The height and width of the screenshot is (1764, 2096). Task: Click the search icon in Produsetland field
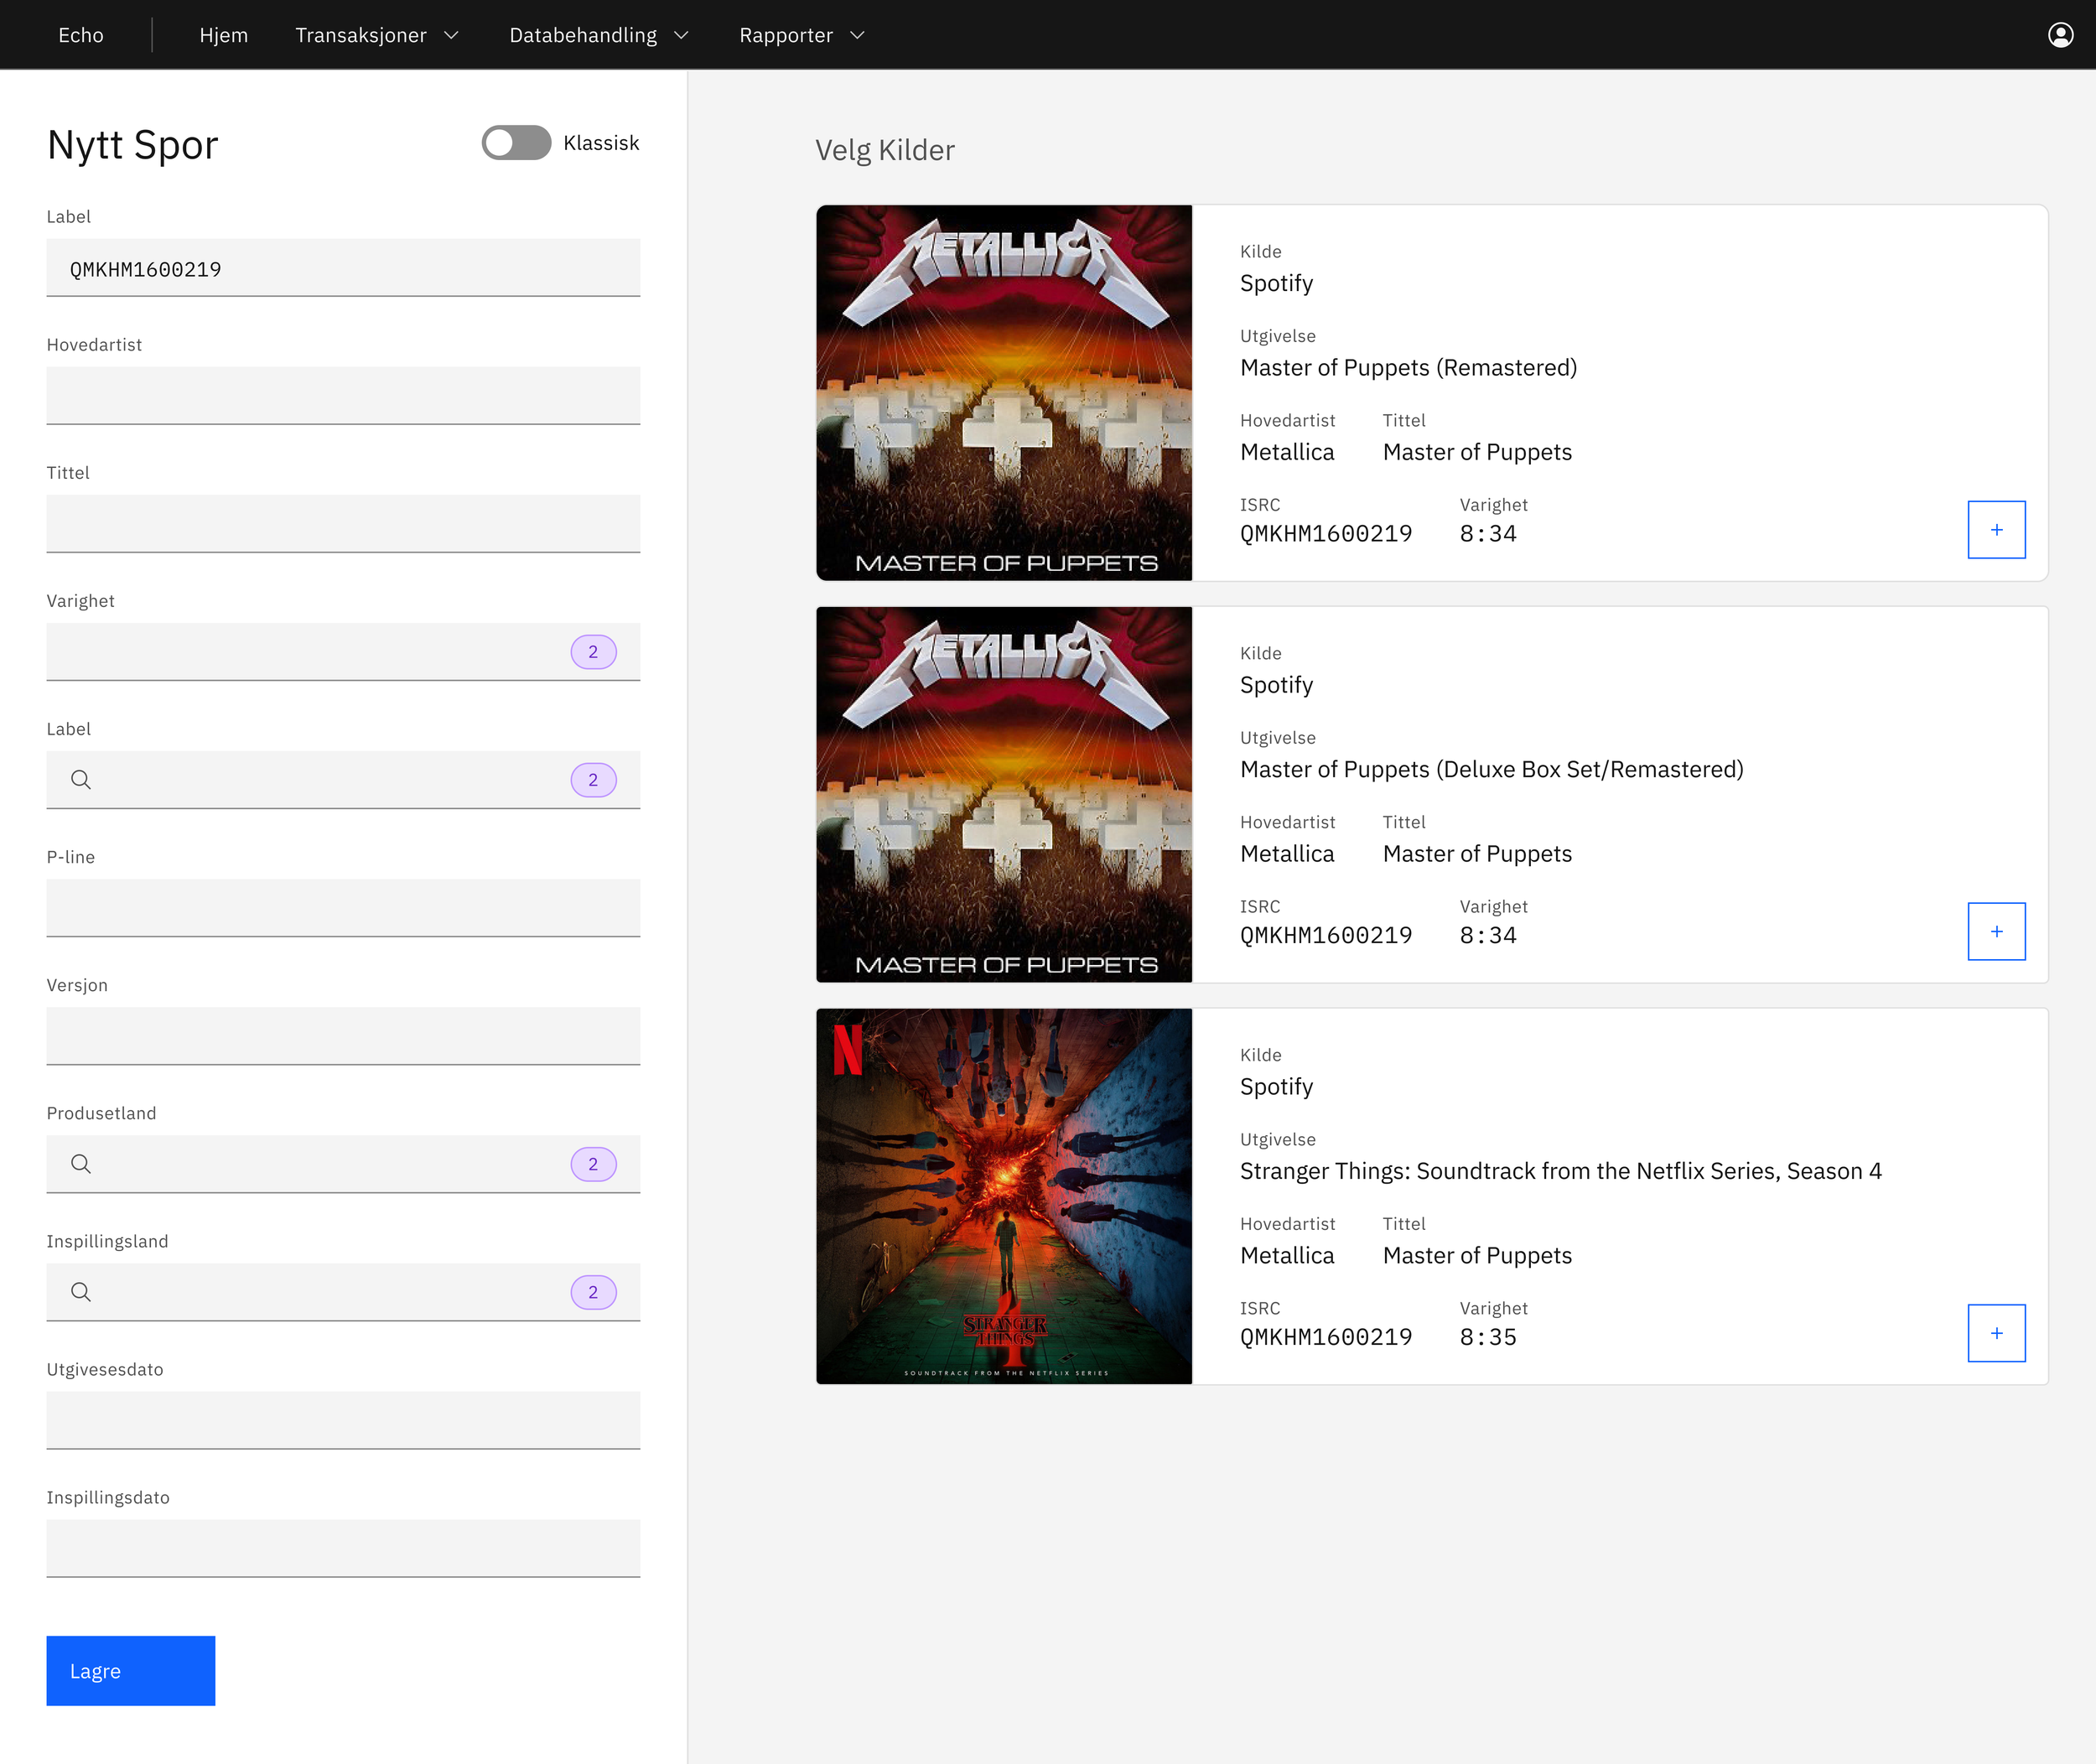(81, 1164)
